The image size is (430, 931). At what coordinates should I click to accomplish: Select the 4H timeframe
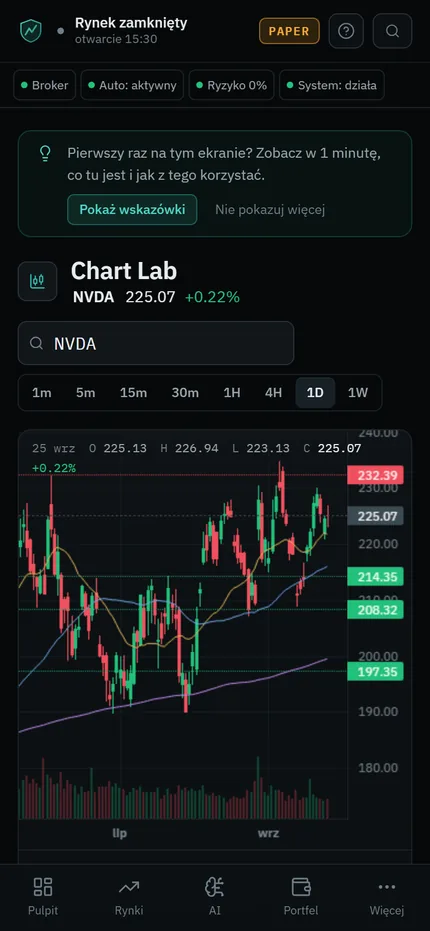coord(273,392)
